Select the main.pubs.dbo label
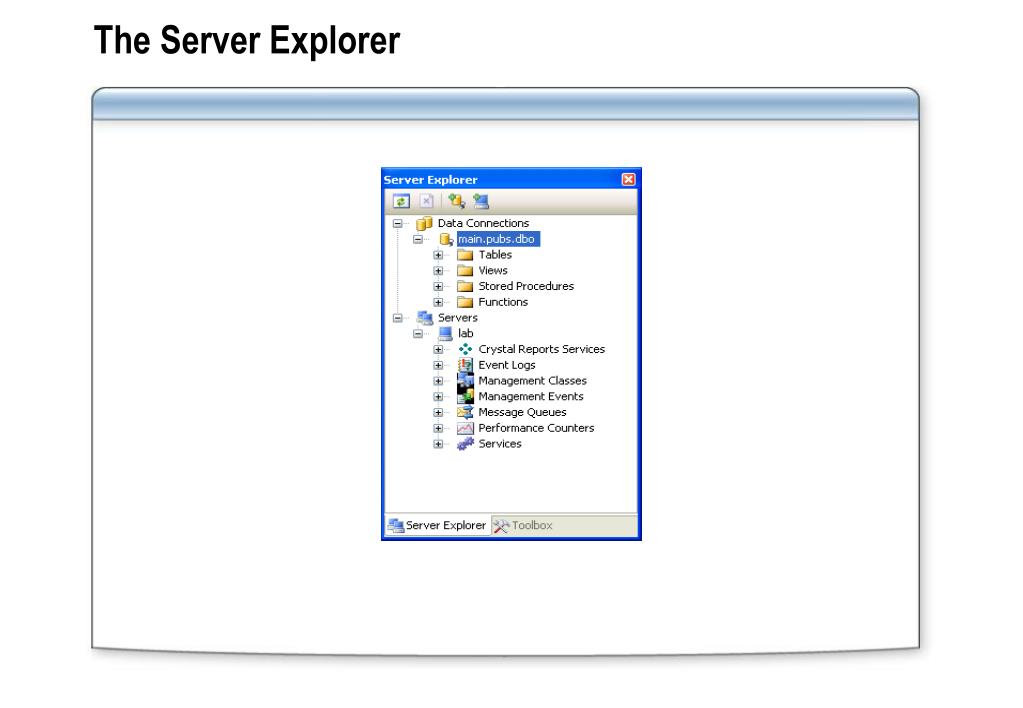 [497, 239]
